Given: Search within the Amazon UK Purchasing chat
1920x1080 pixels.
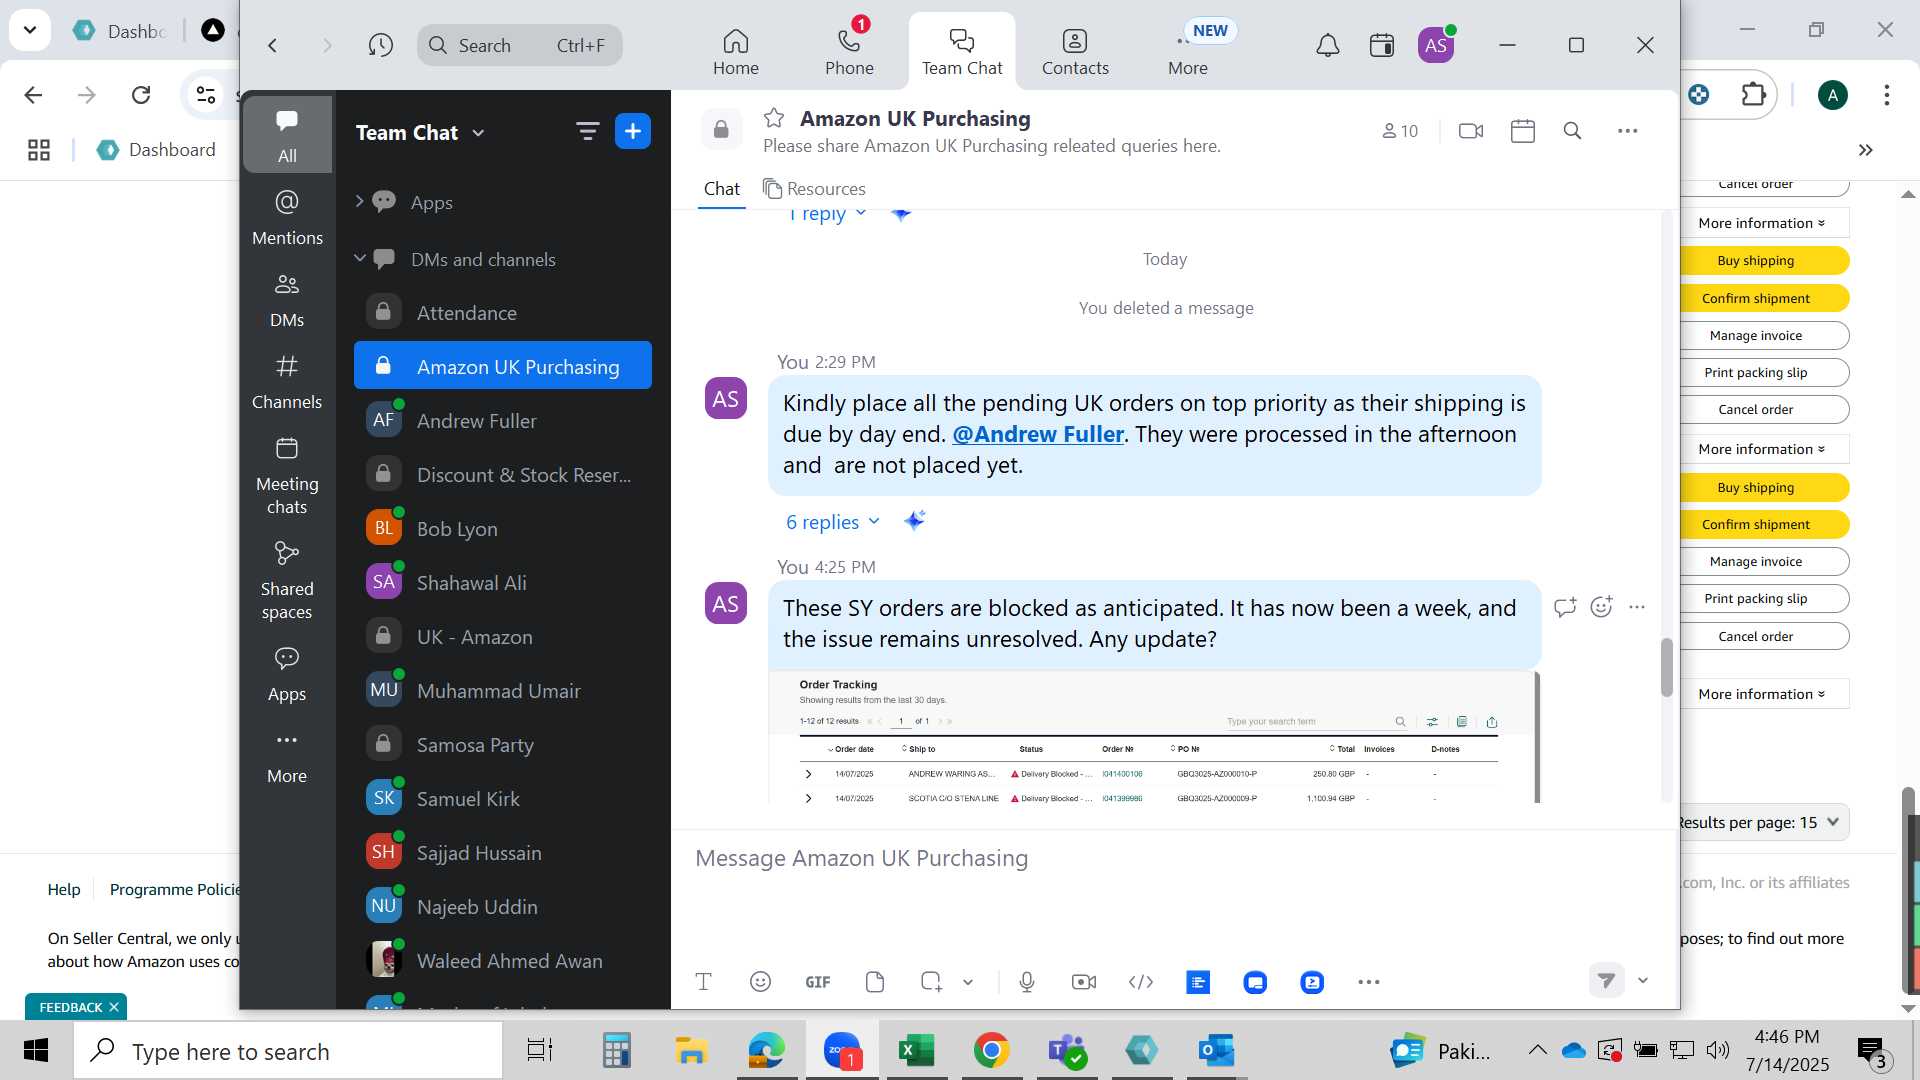Looking at the screenshot, I should coord(1572,131).
